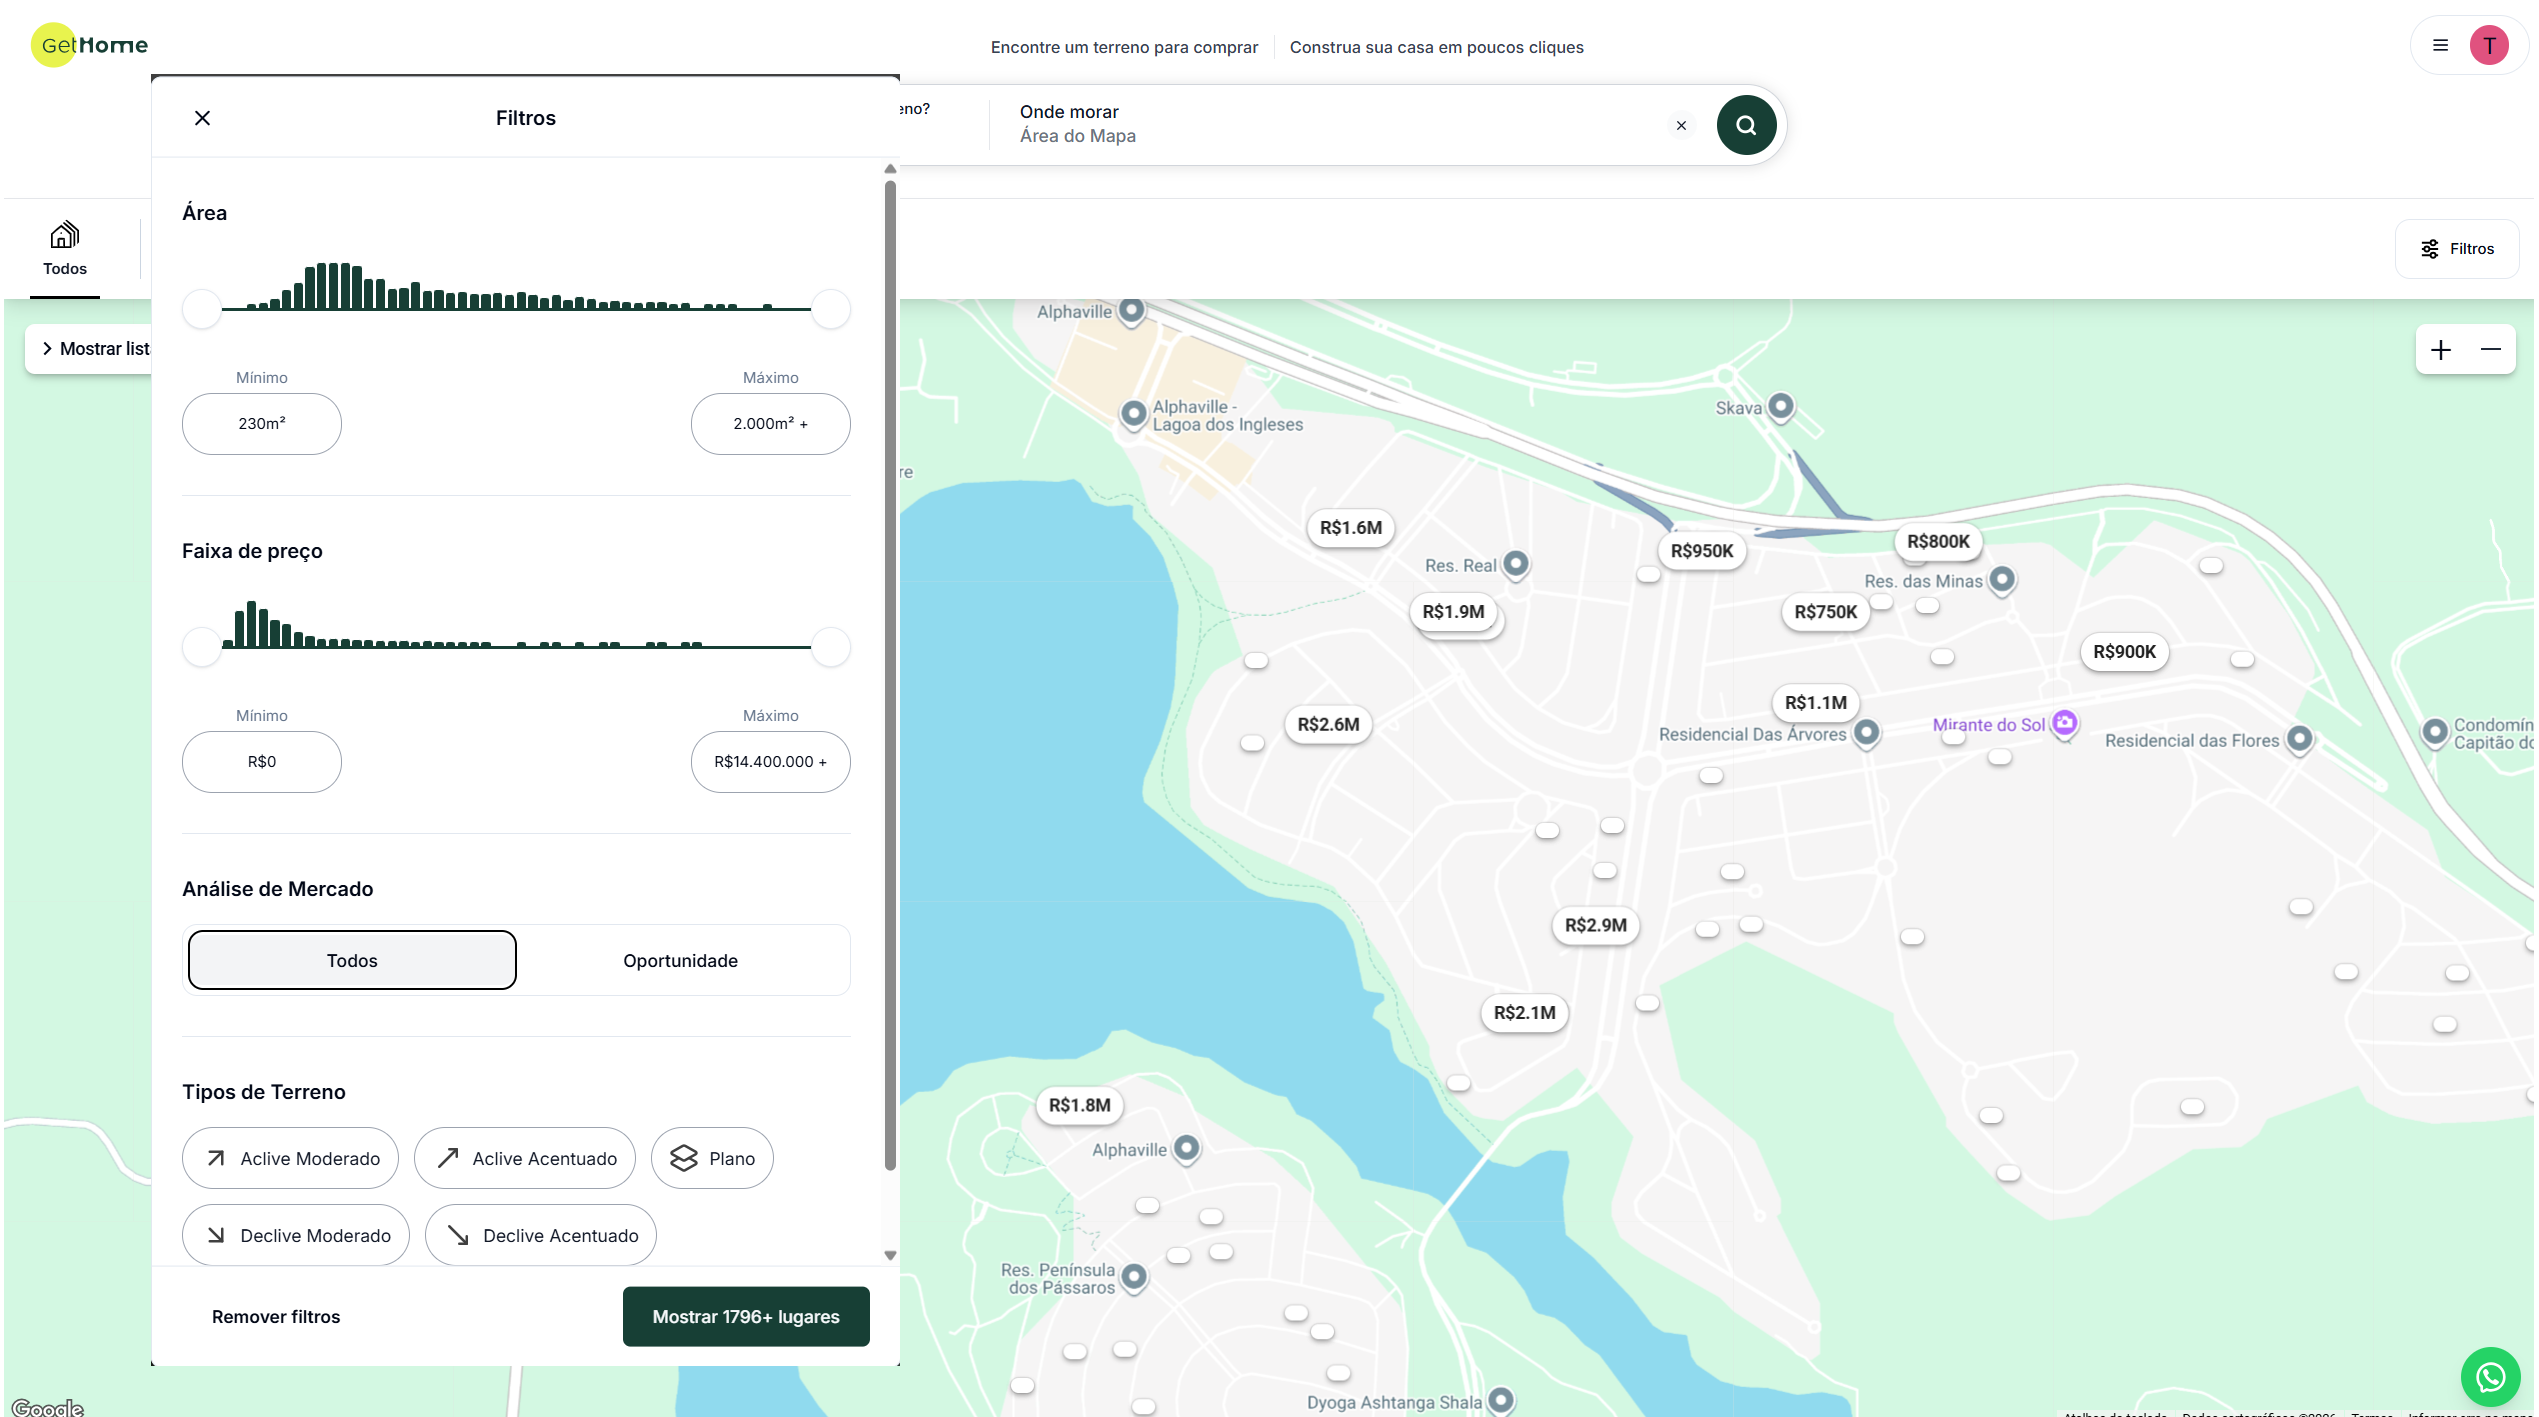The width and height of the screenshot is (2539, 1417).
Task: Open the hamburger menu icon
Action: tap(2440, 45)
